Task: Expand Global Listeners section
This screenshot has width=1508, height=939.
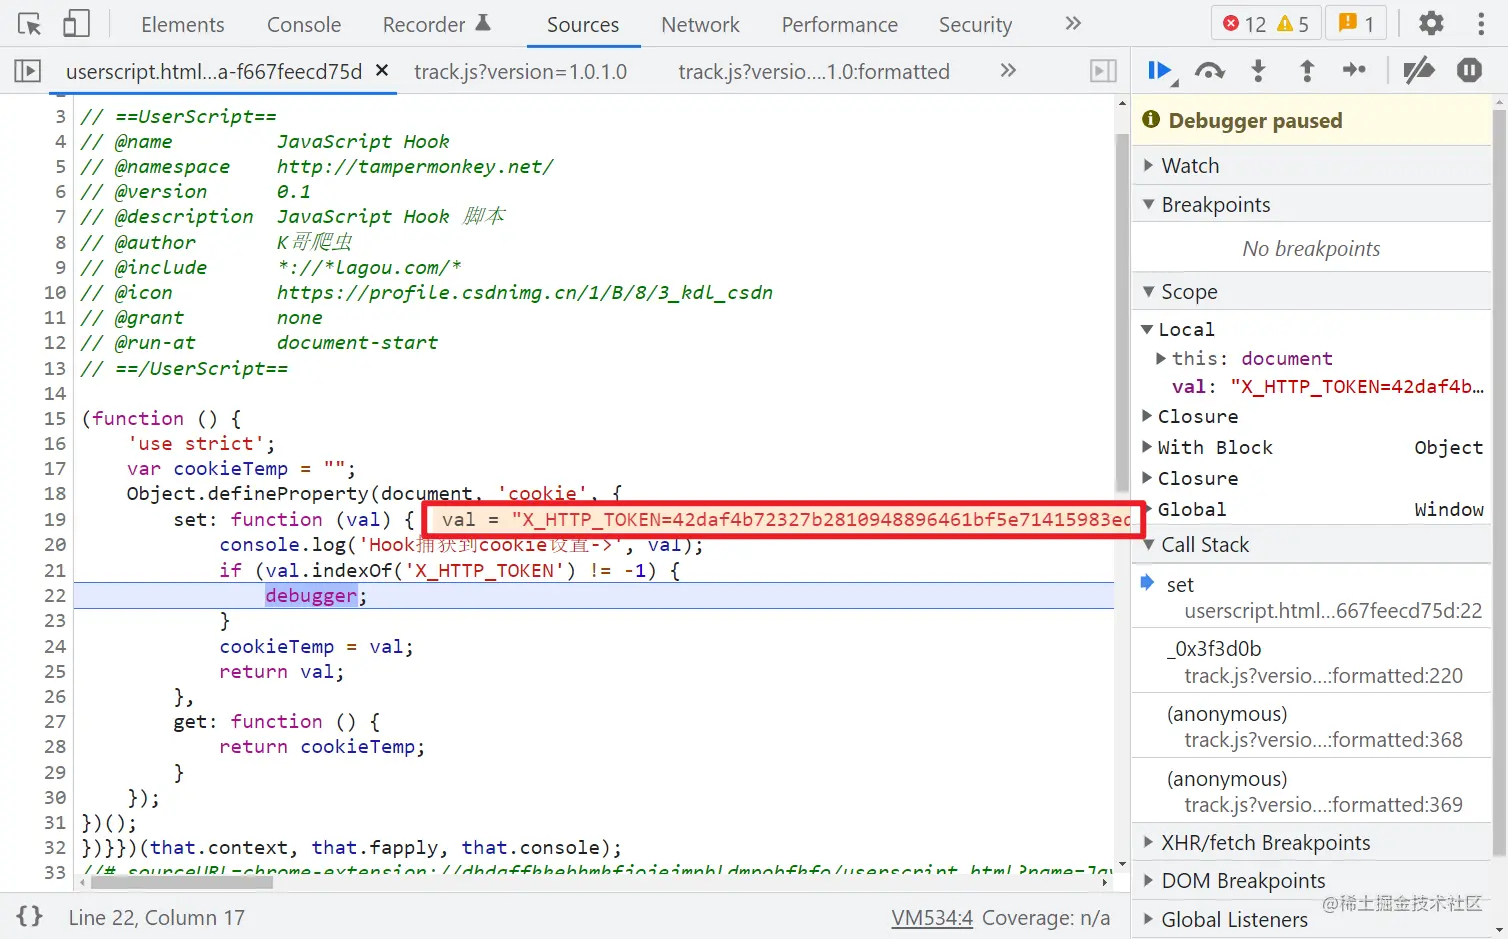Action: [1311, 919]
